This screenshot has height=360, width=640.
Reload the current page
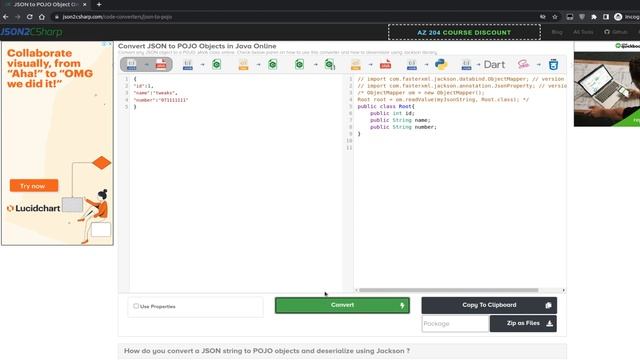click(x=29, y=17)
